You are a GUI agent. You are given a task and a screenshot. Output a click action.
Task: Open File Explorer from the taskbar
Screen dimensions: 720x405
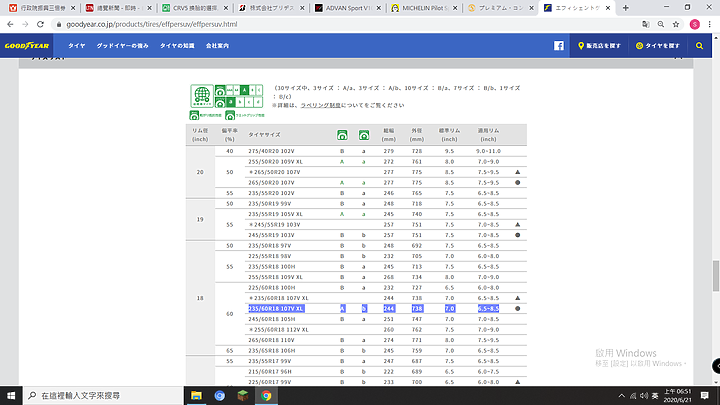pyautogui.click(x=197, y=395)
